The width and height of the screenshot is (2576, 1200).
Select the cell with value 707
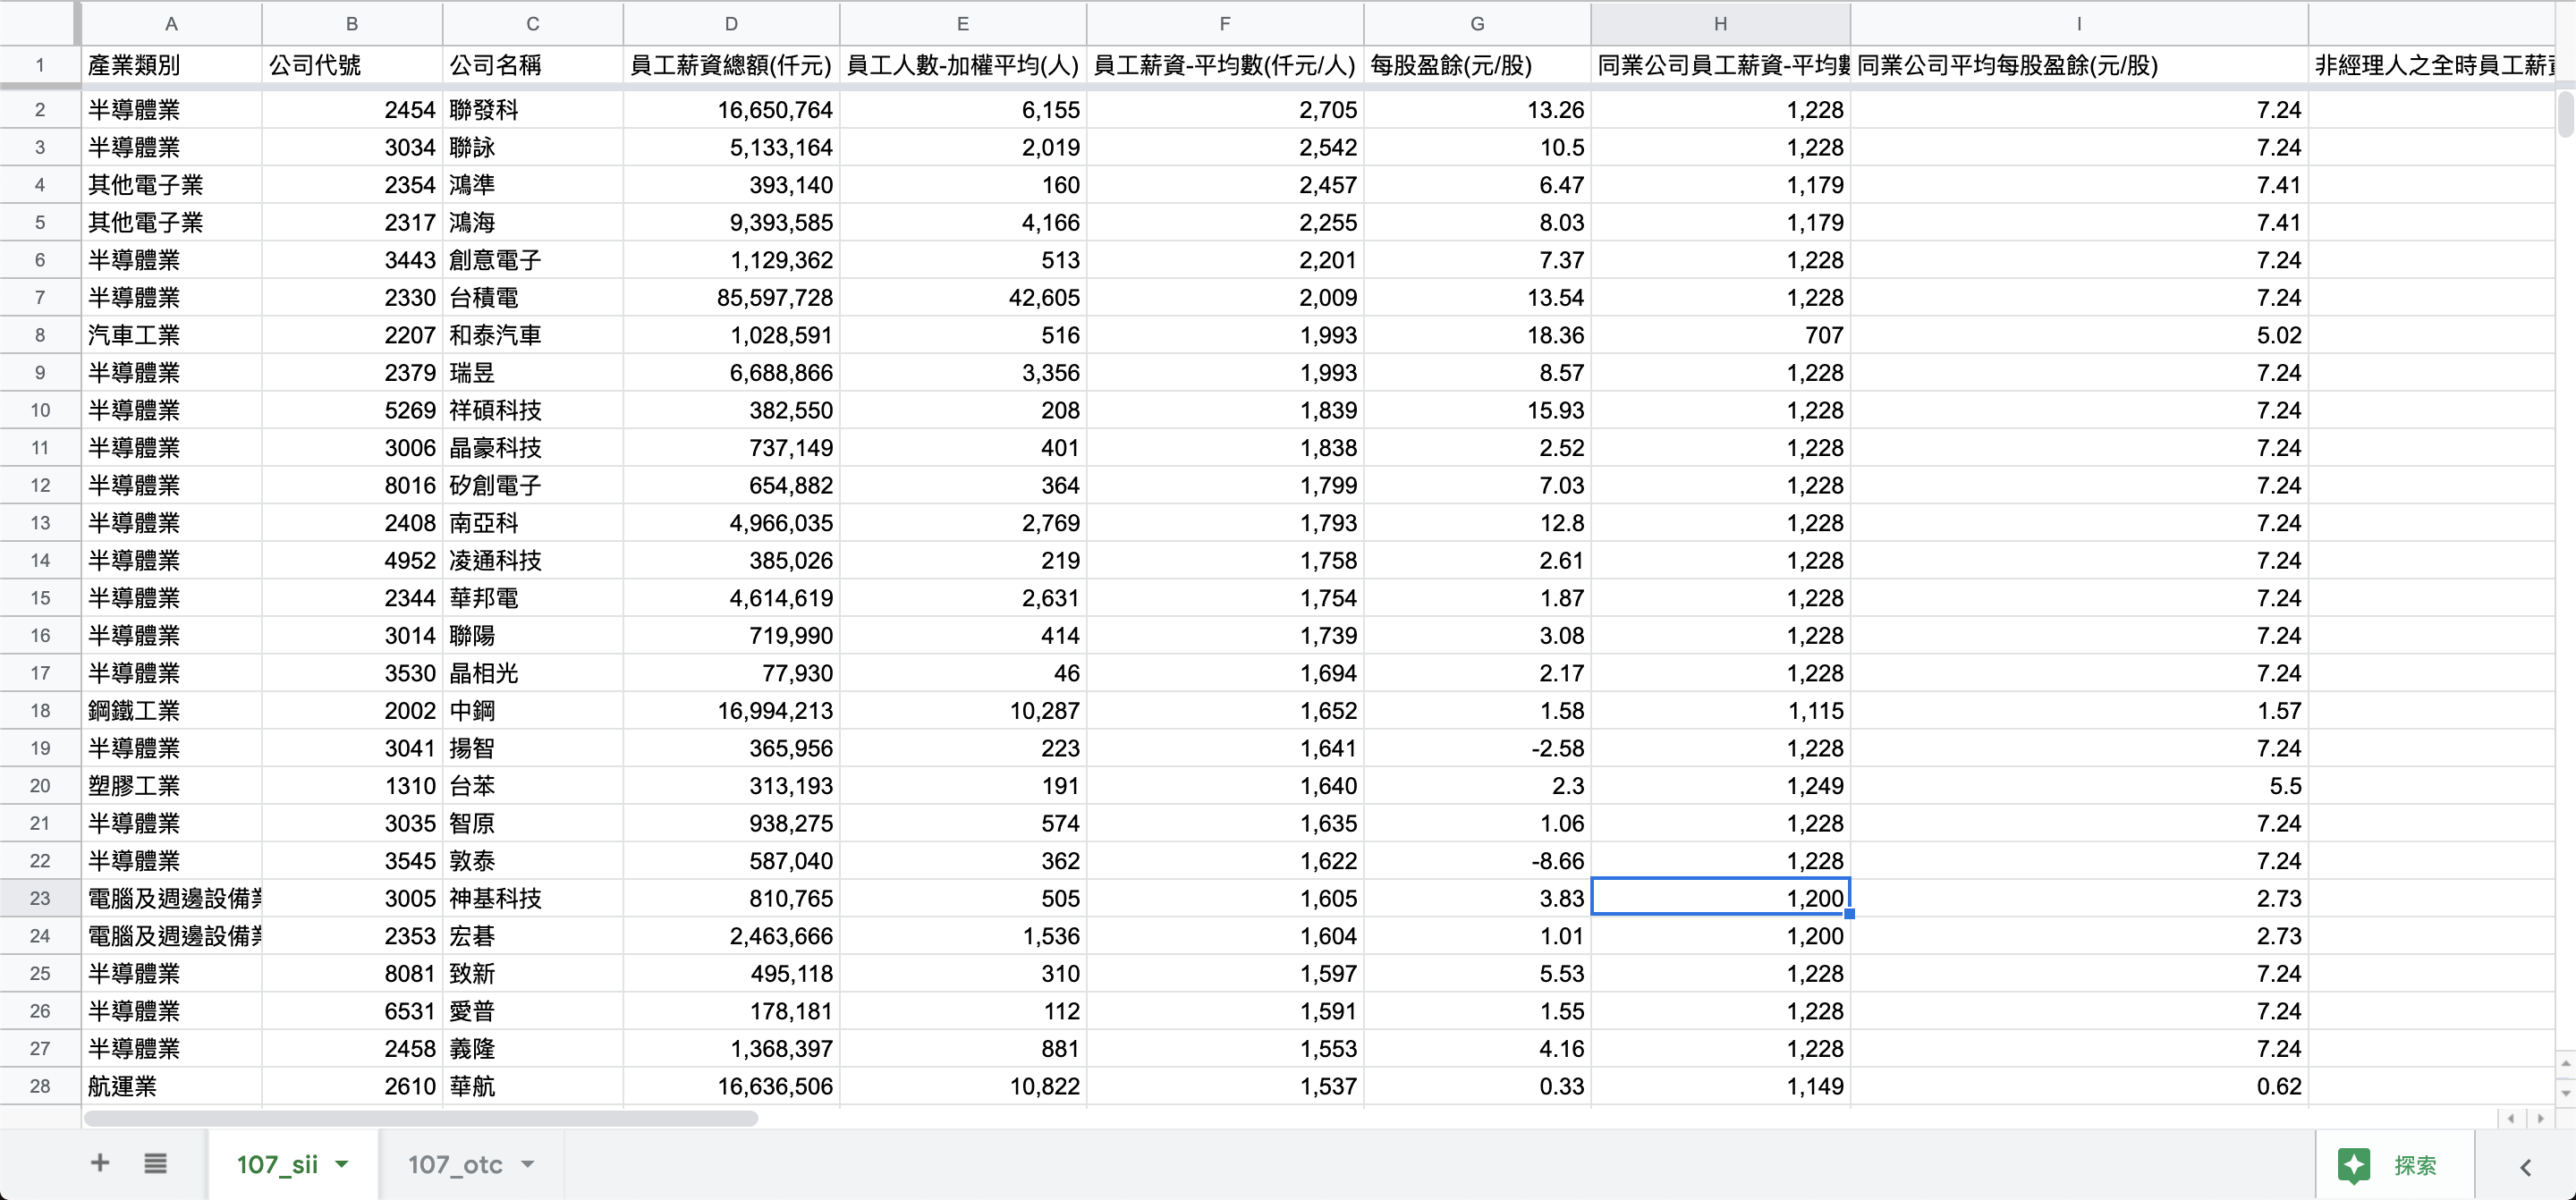[1721, 335]
